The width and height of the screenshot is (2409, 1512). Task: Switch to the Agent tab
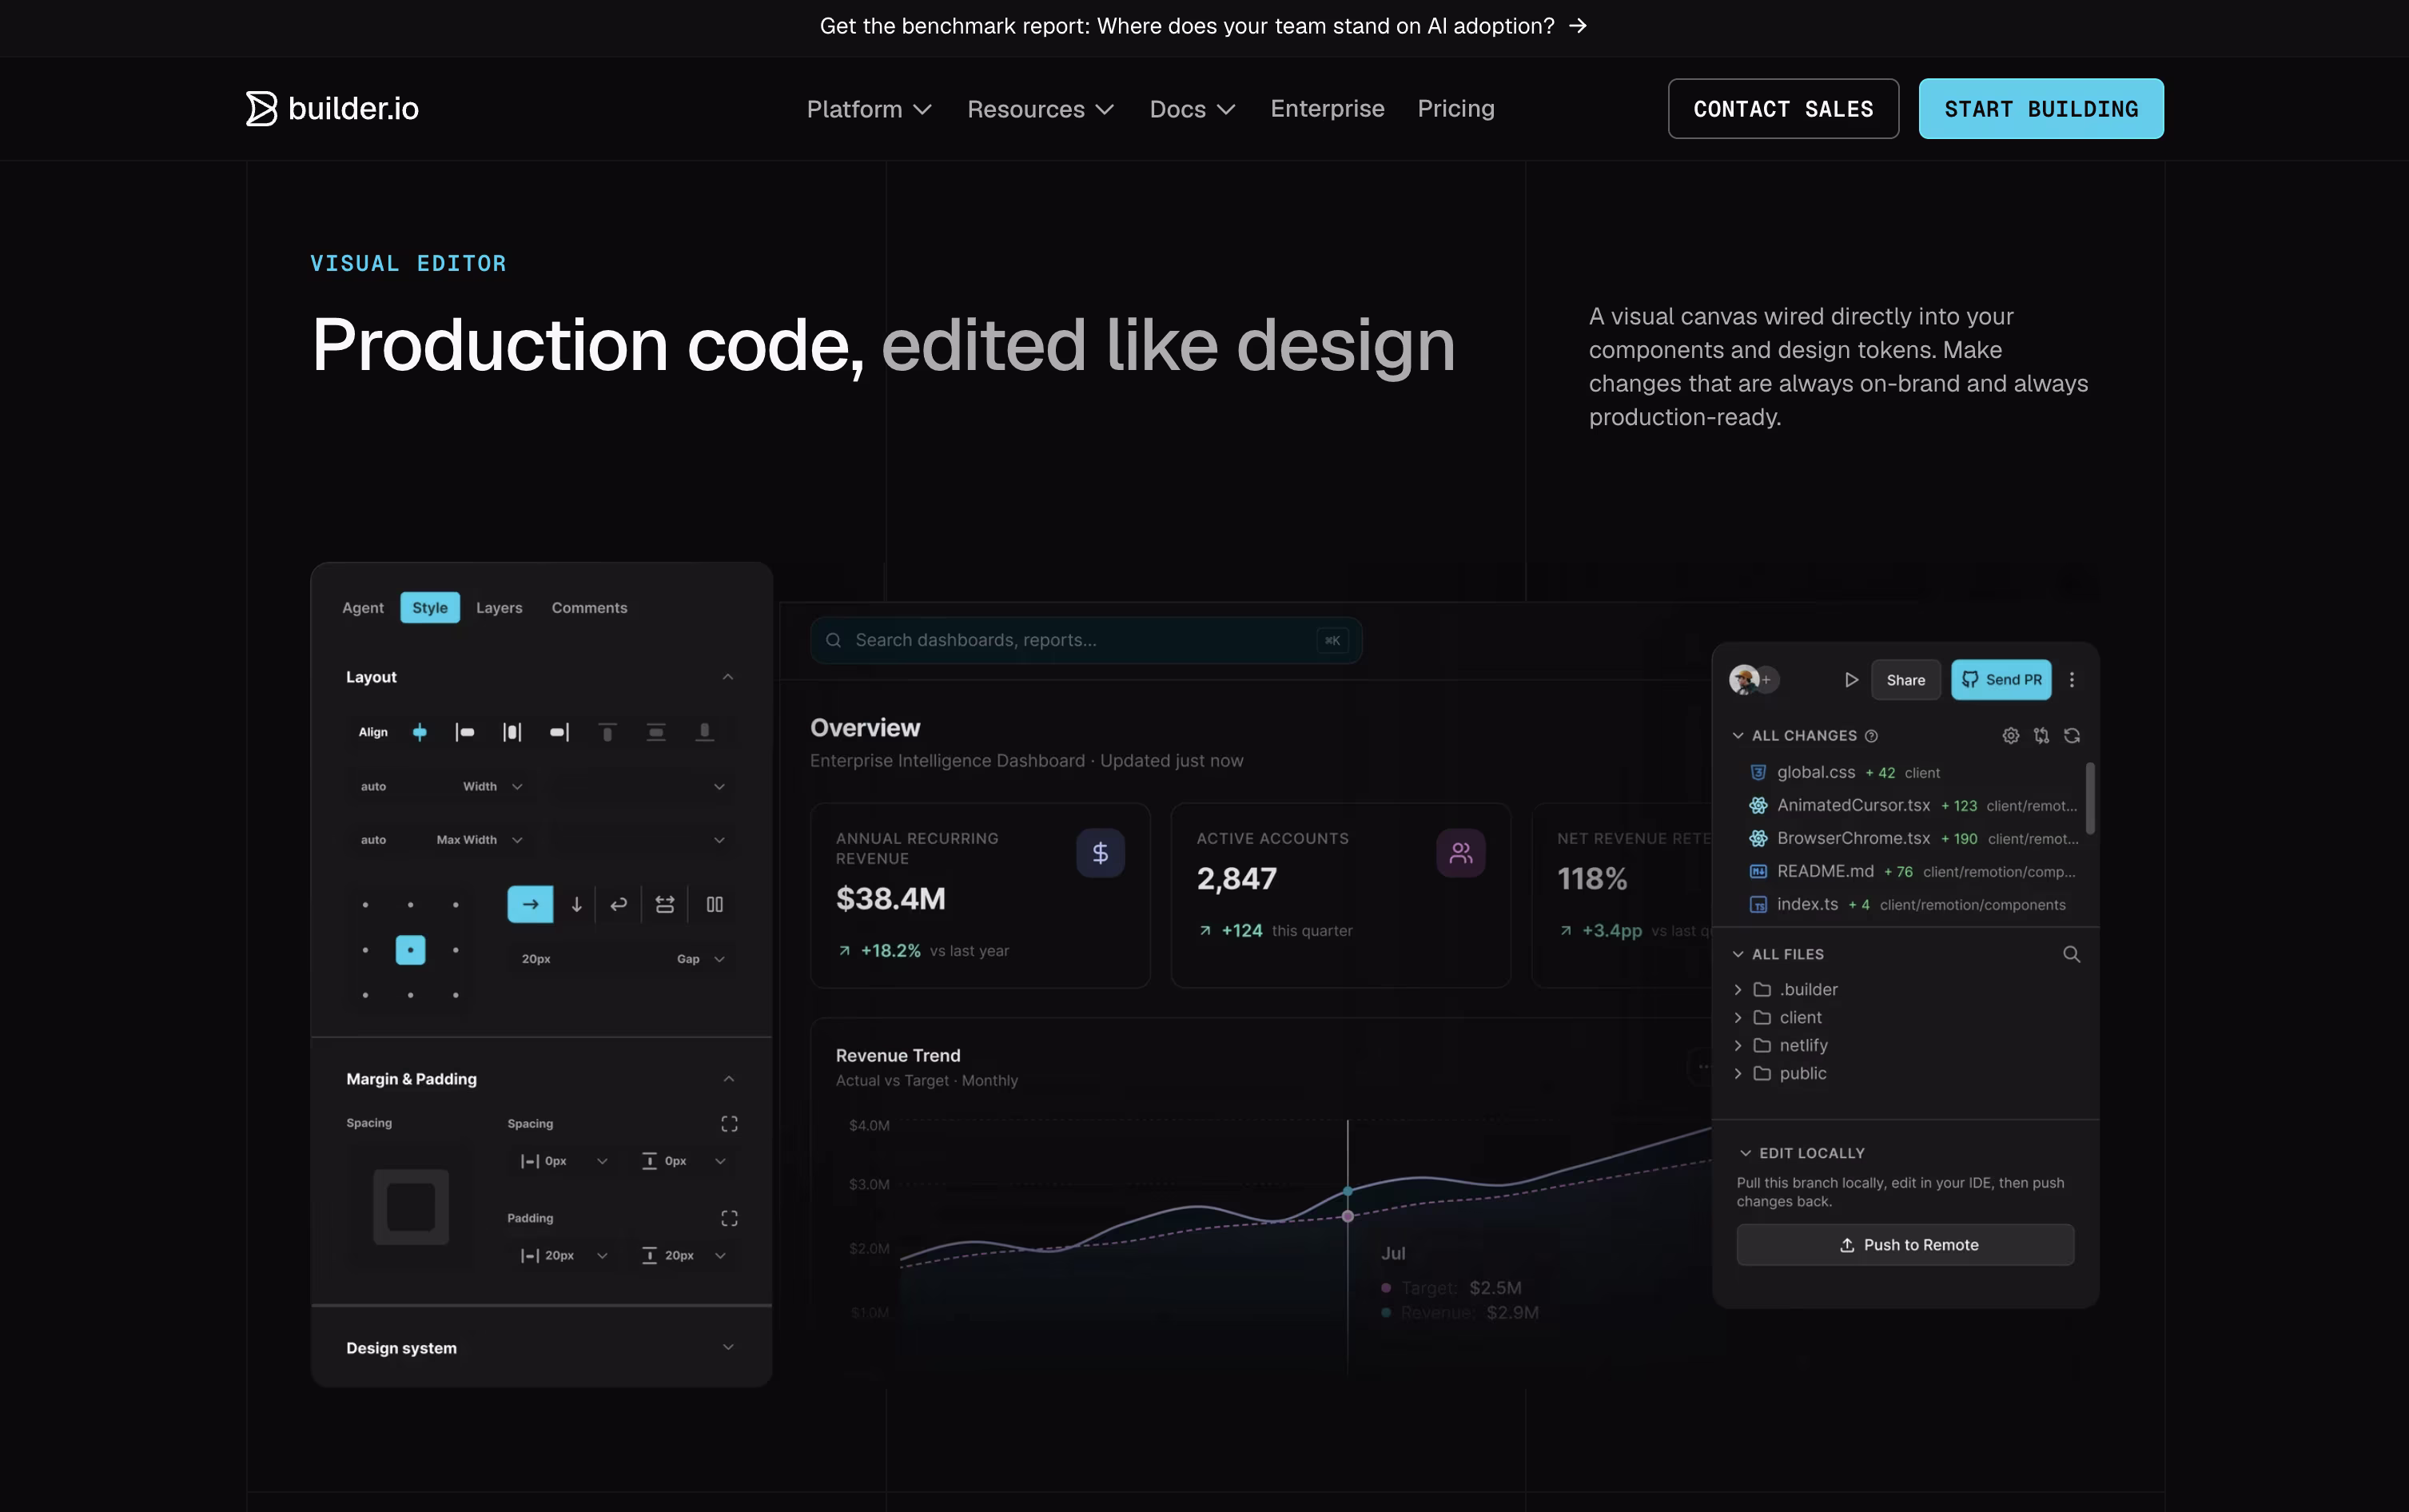pos(363,608)
